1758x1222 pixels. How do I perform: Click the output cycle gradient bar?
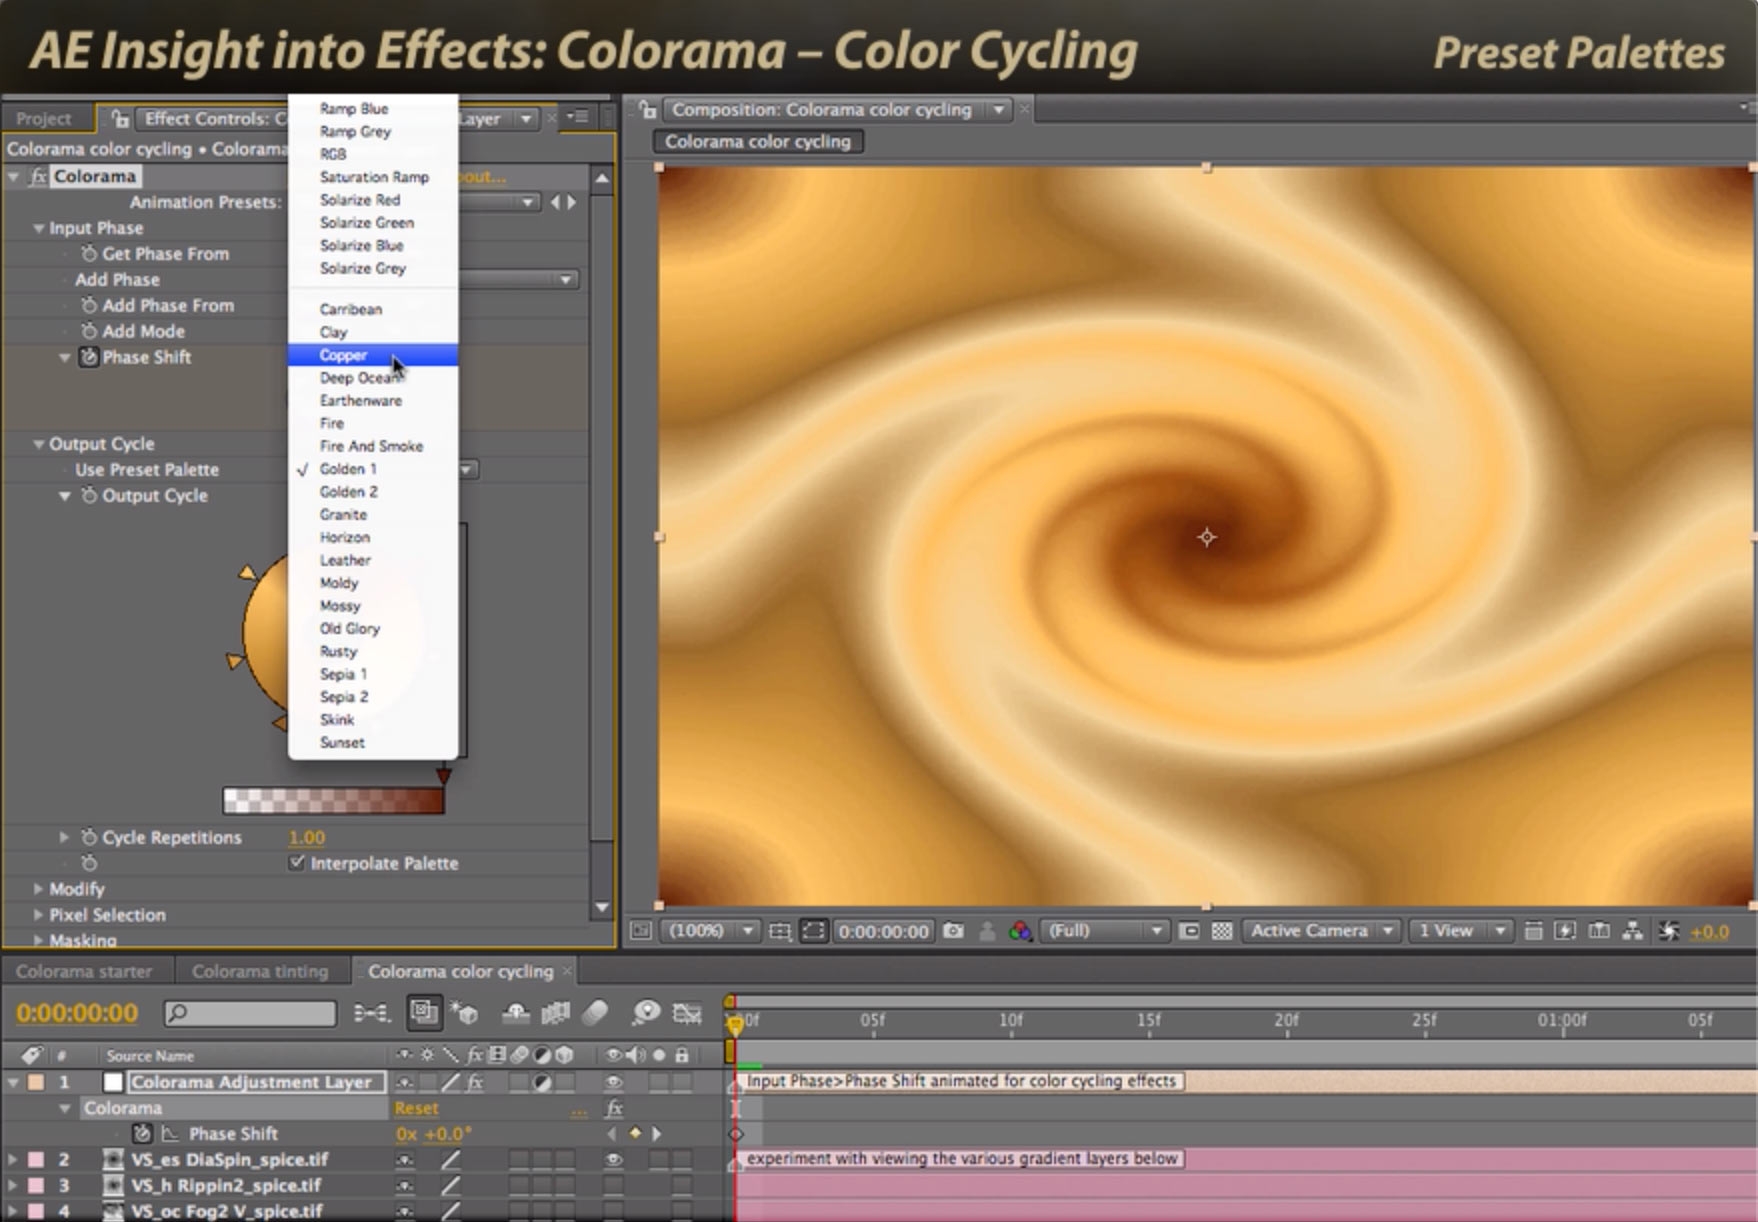(x=333, y=800)
